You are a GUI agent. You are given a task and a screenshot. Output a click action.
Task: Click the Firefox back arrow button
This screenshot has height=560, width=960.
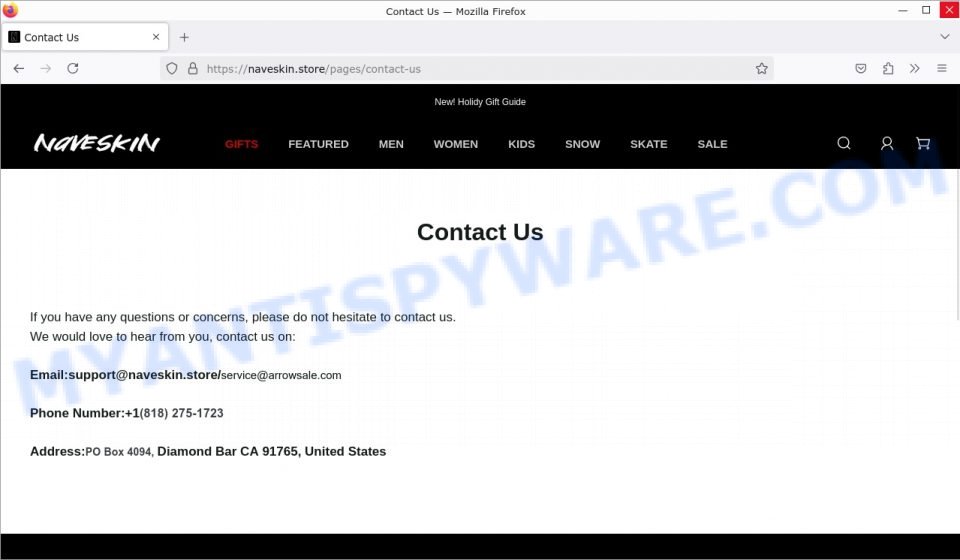[x=19, y=69]
